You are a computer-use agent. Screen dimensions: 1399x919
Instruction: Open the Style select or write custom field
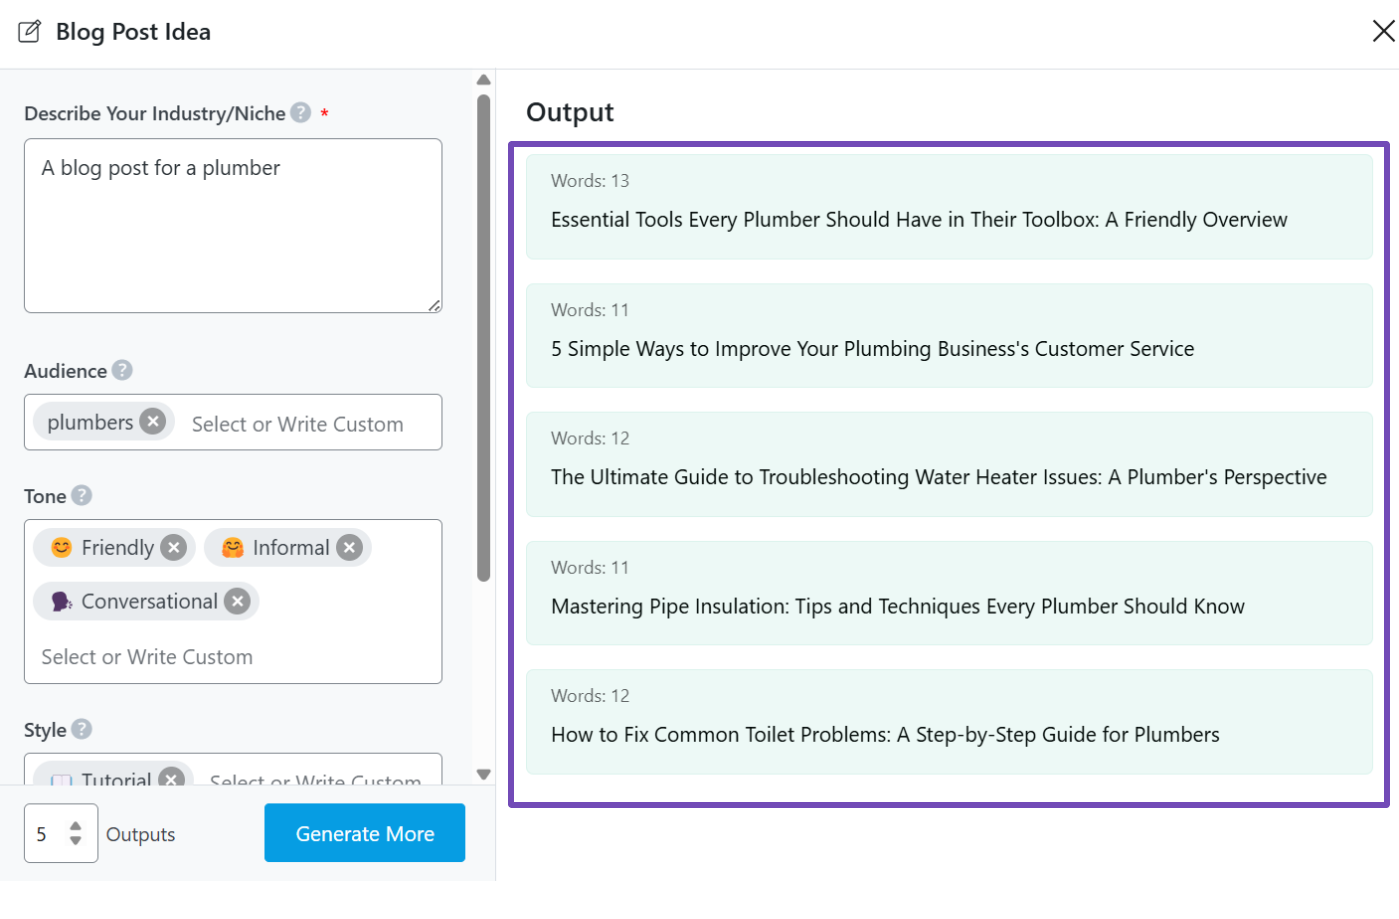coord(315,778)
